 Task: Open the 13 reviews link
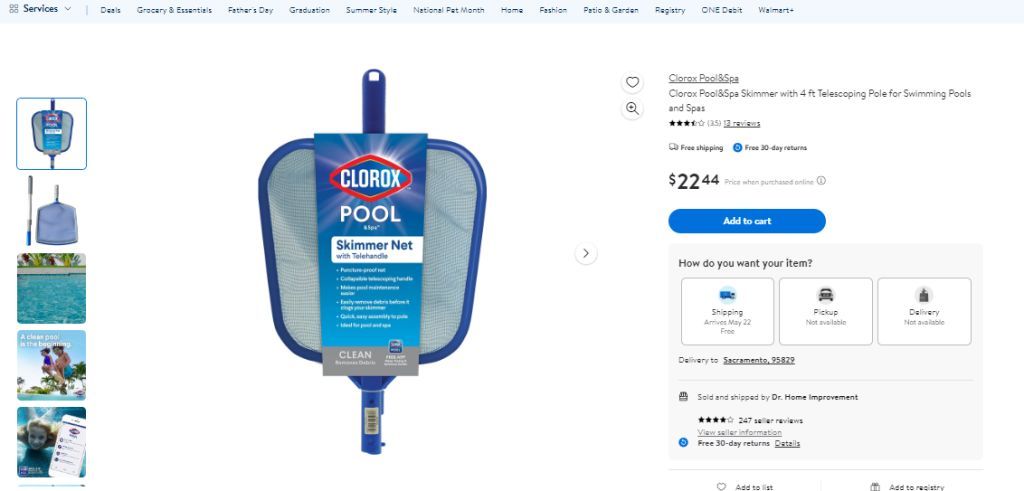point(741,123)
